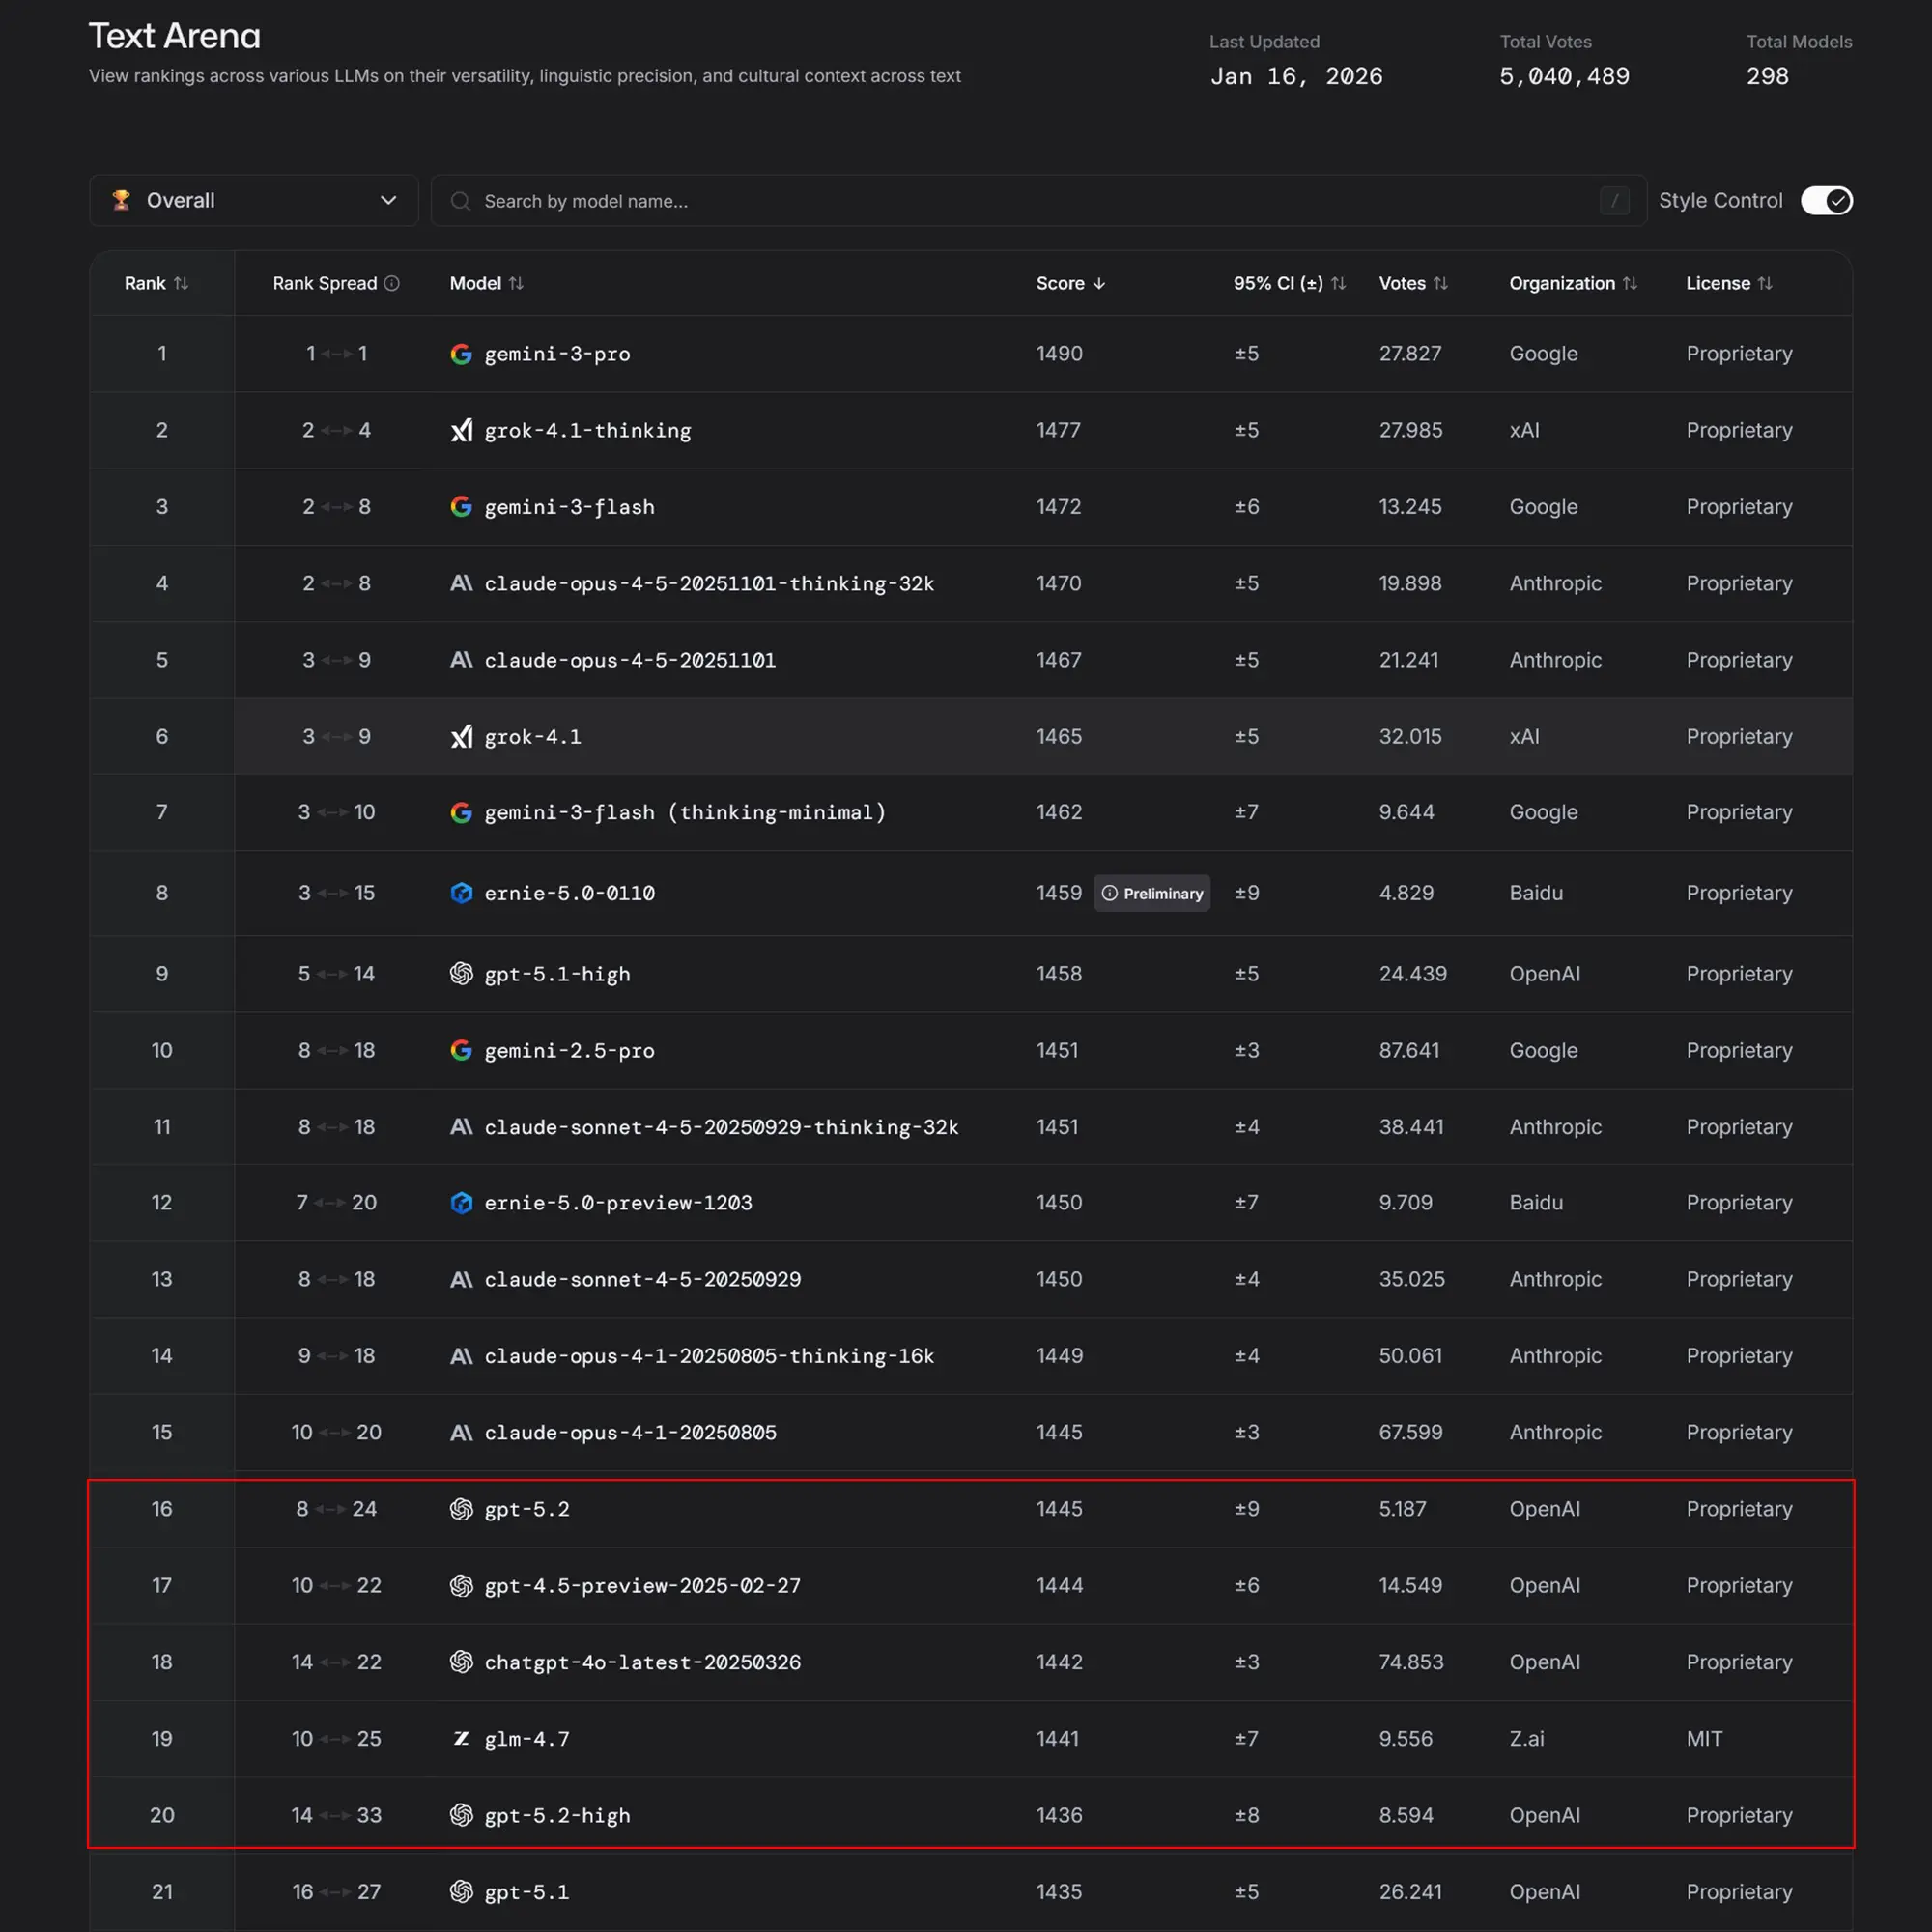Image resolution: width=1932 pixels, height=1932 pixels.
Task: Open the Overall category dropdown
Action: tap(254, 200)
